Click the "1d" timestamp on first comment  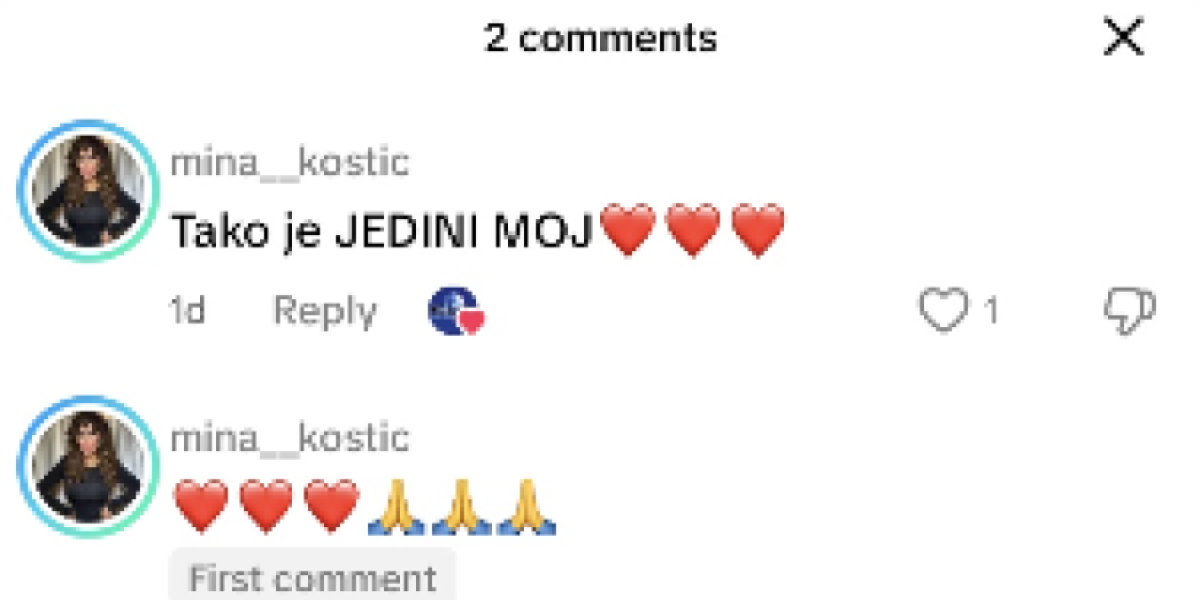pos(187,311)
